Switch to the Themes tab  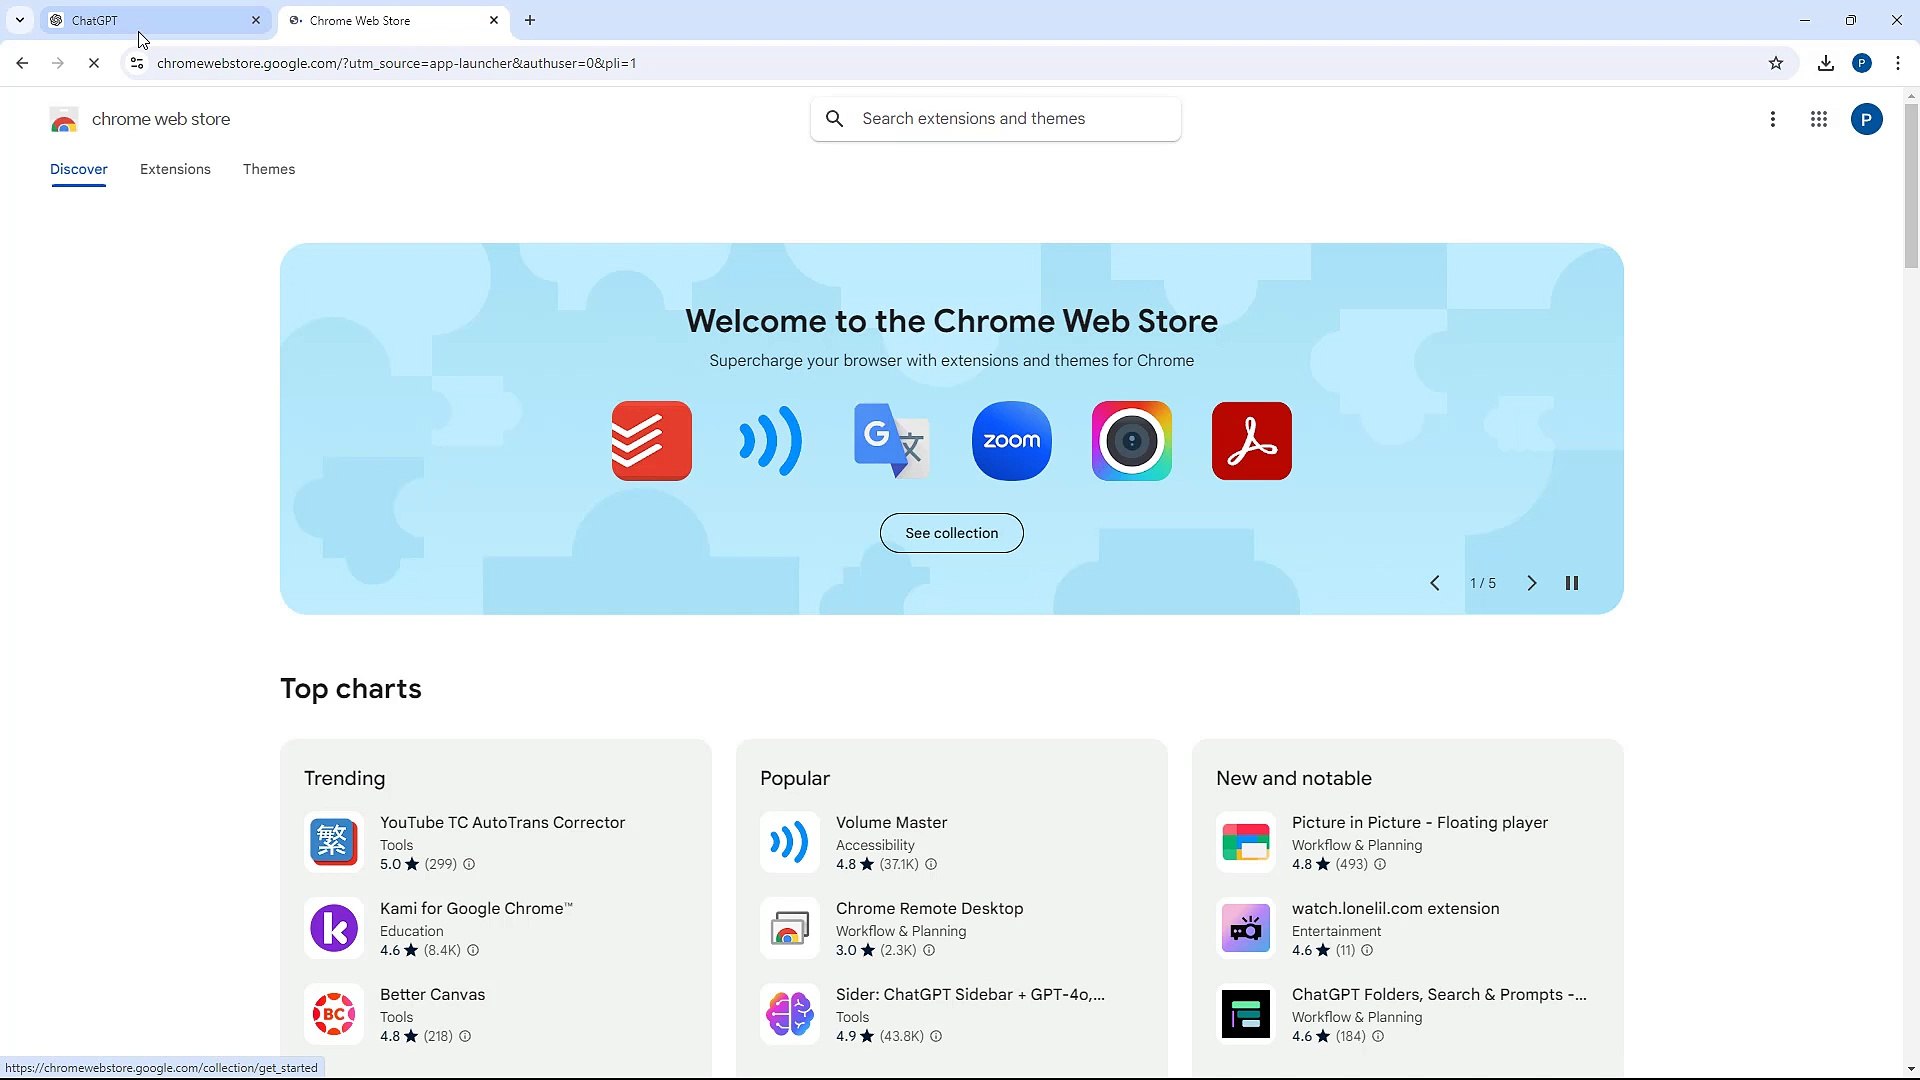[x=268, y=169]
